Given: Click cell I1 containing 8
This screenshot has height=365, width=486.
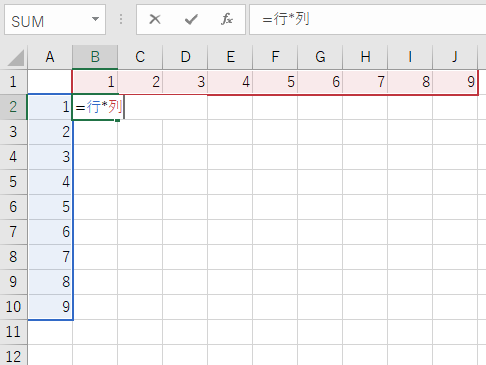Looking at the screenshot, I should [x=410, y=82].
